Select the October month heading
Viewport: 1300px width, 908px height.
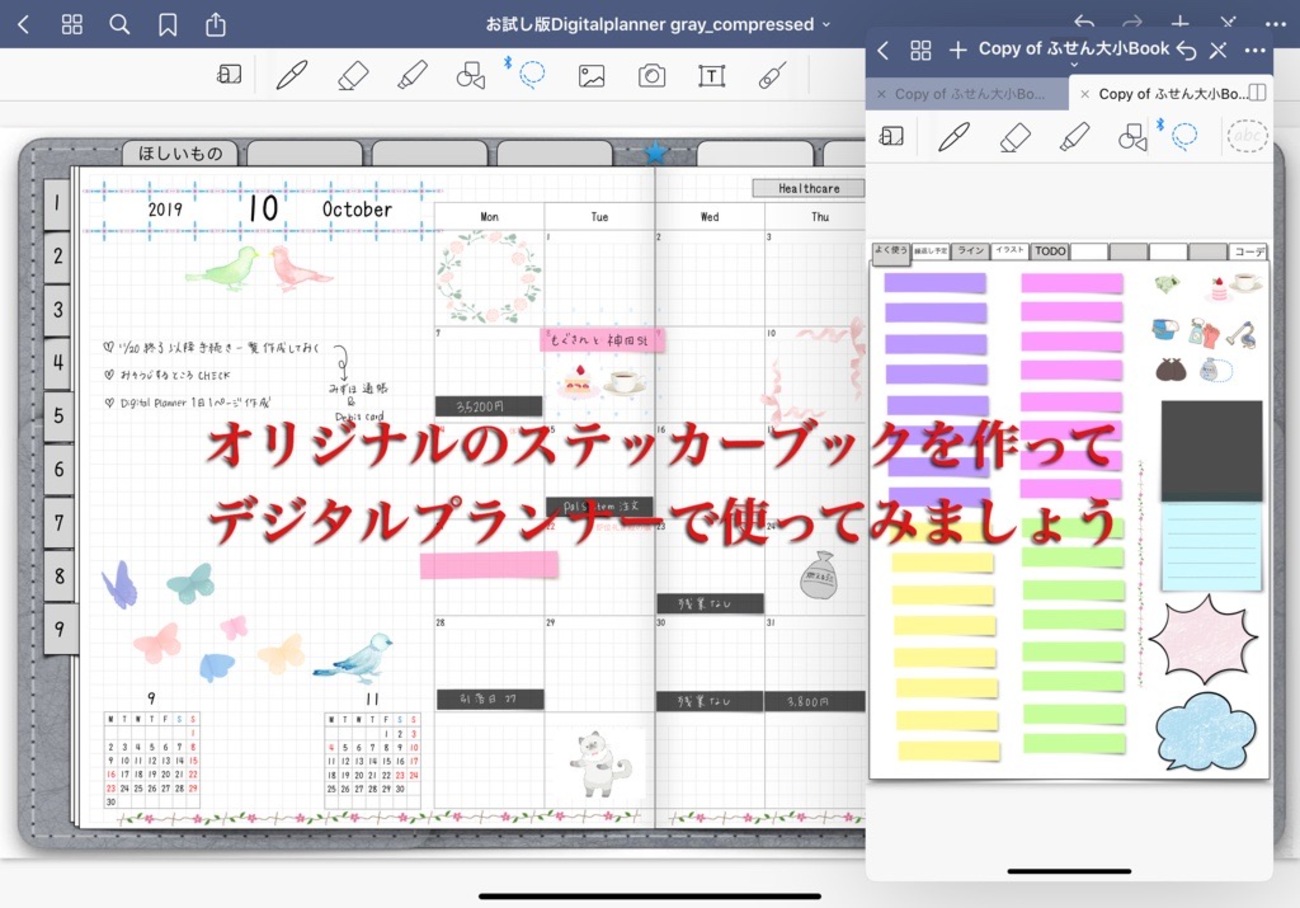(x=357, y=210)
